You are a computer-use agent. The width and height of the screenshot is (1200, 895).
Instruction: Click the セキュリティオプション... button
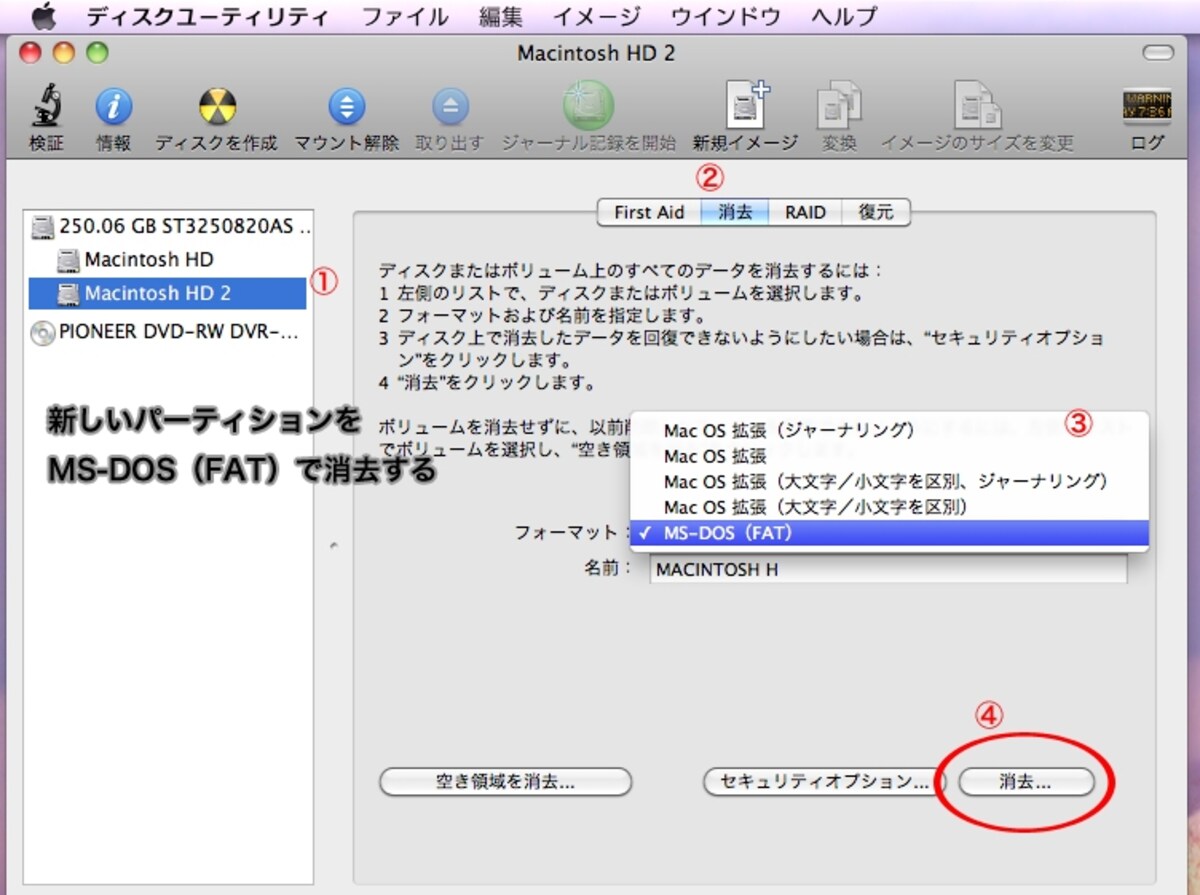(823, 782)
